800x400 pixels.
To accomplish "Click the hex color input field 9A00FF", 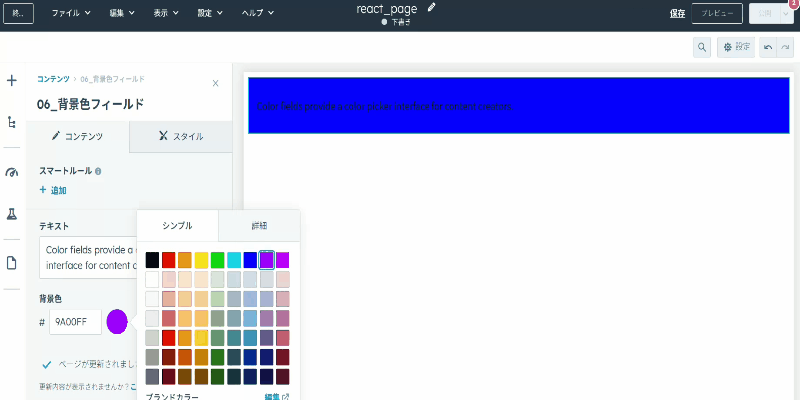I will [76, 322].
